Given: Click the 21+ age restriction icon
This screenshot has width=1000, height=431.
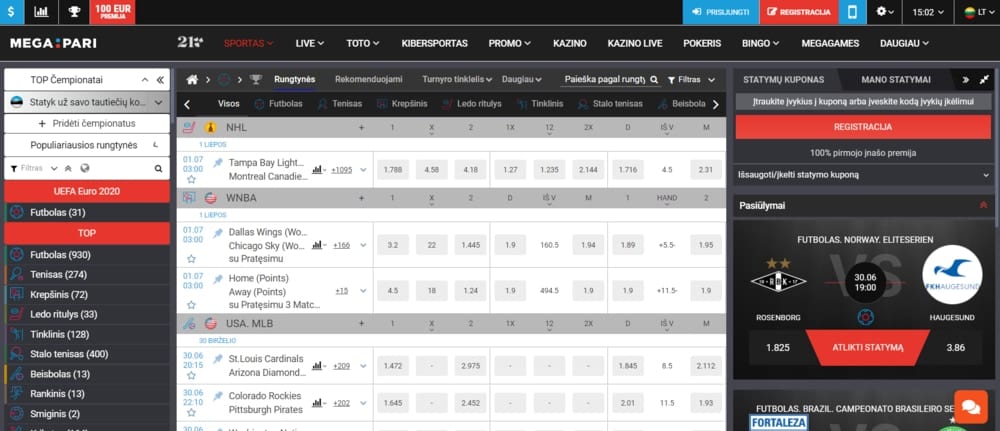Looking at the screenshot, I should pyautogui.click(x=190, y=43).
